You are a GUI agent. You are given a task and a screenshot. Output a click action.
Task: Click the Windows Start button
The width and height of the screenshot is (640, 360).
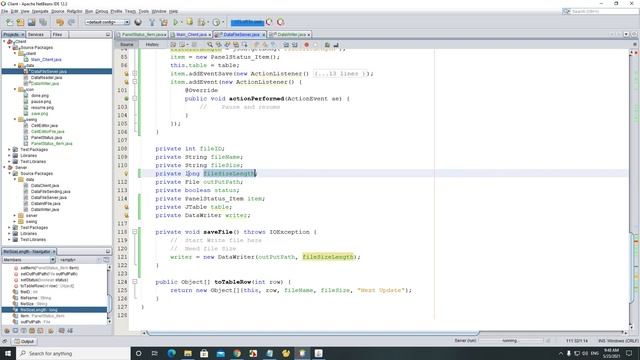pos(8,353)
